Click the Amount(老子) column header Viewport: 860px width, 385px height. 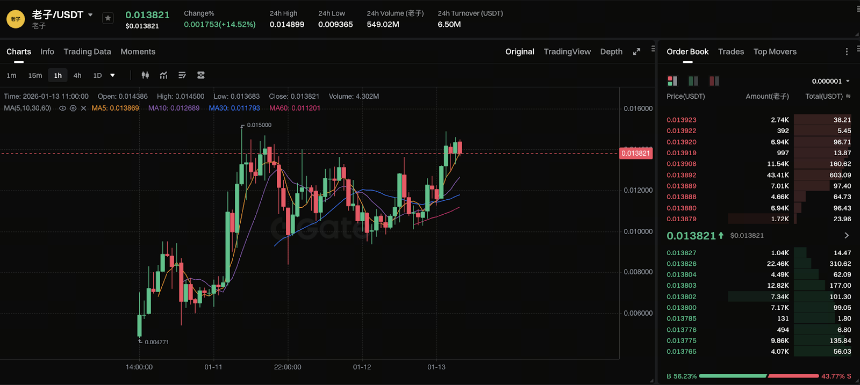767,97
